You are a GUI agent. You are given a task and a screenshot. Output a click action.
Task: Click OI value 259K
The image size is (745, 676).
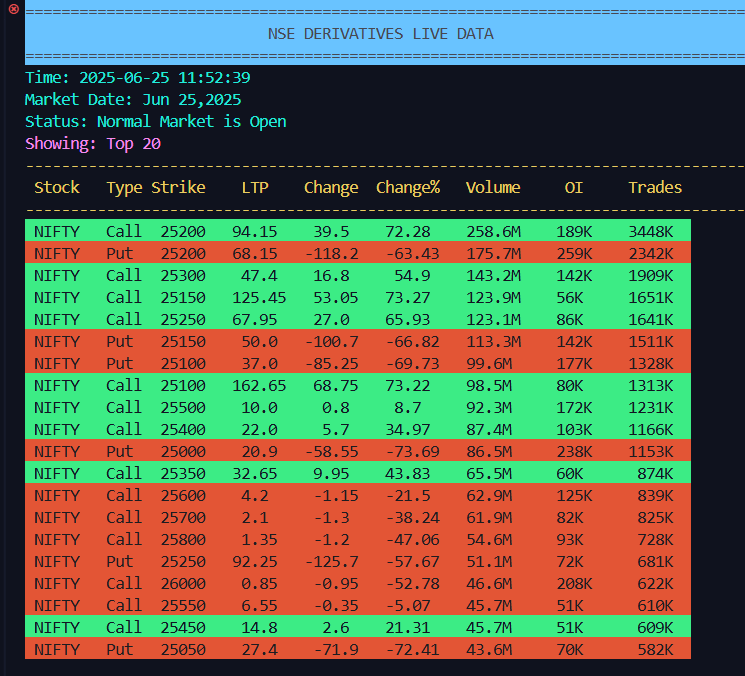coord(574,253)
